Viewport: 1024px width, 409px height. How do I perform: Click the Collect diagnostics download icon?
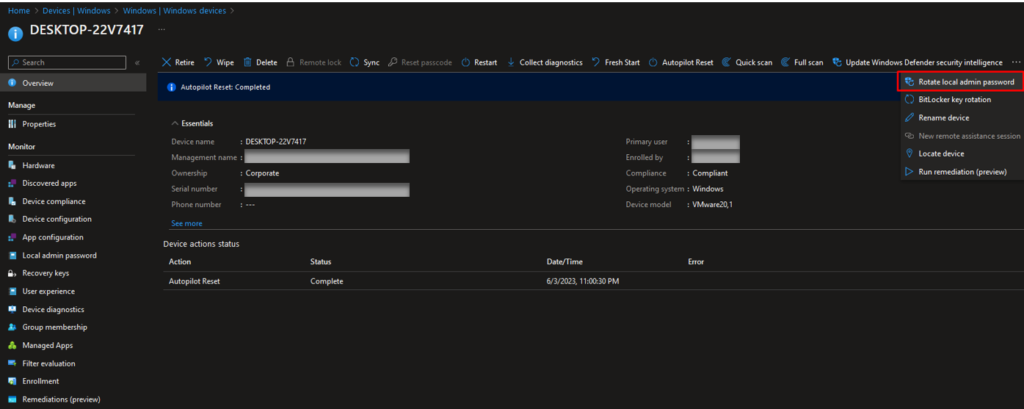(511, 63)
